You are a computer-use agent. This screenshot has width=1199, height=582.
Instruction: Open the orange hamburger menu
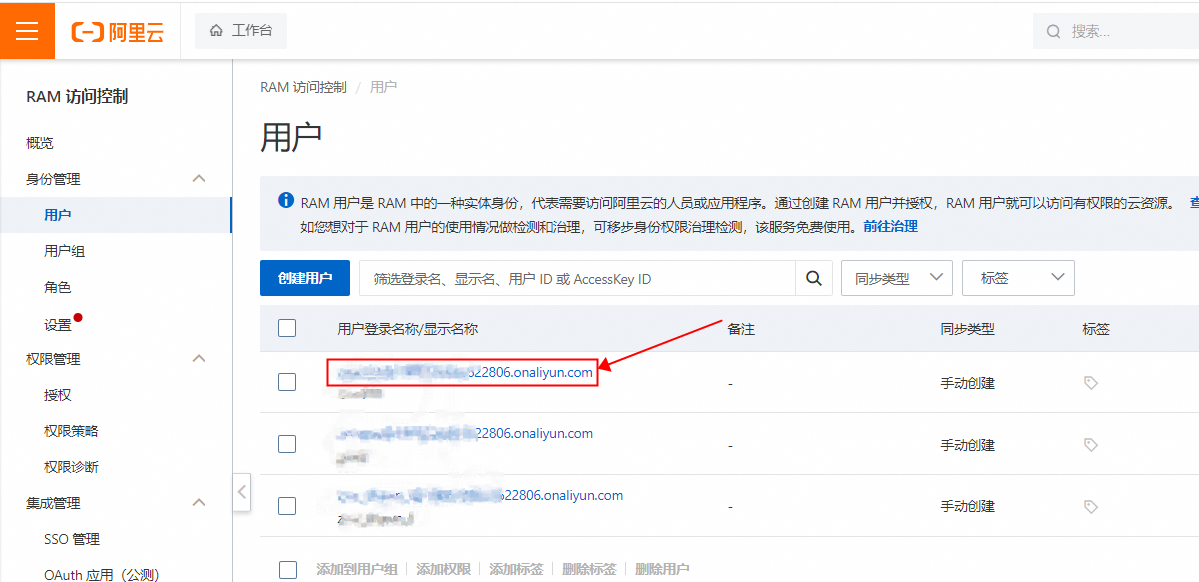[x=27, y=31]
